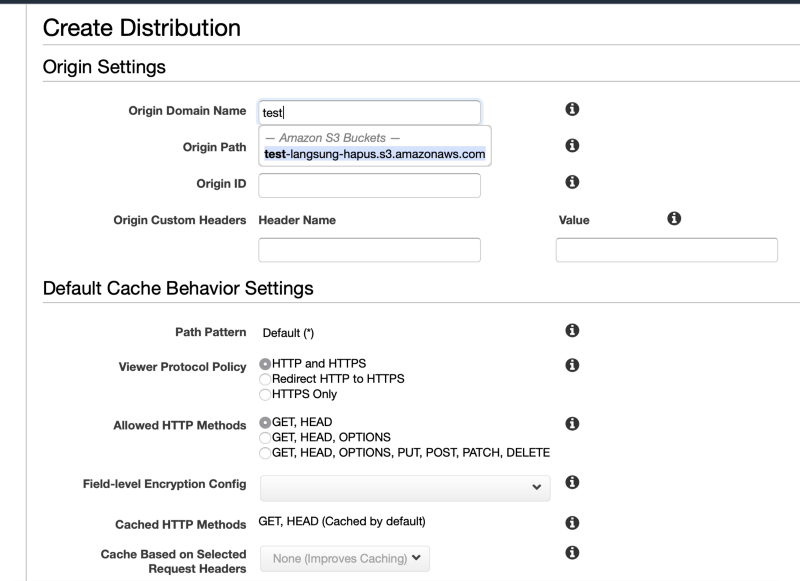Show help for the Origin ID field

(572, 182)
